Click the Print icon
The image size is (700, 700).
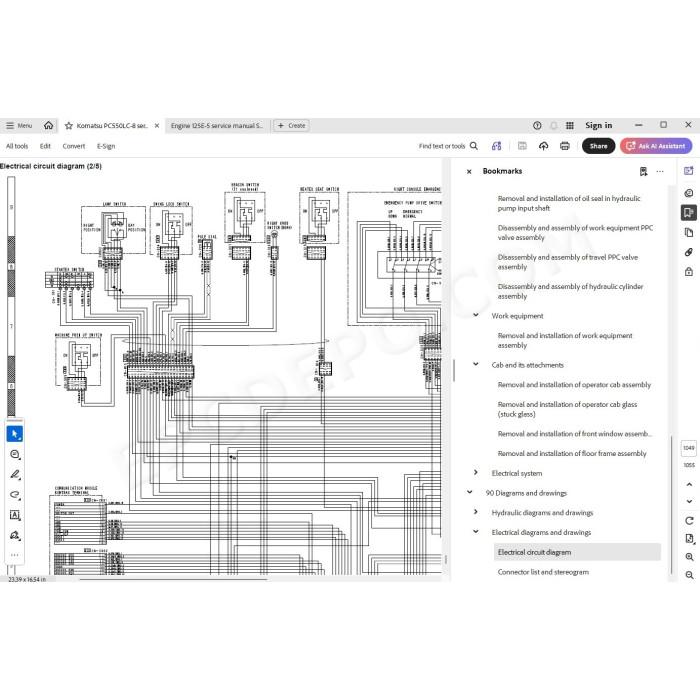565,146
